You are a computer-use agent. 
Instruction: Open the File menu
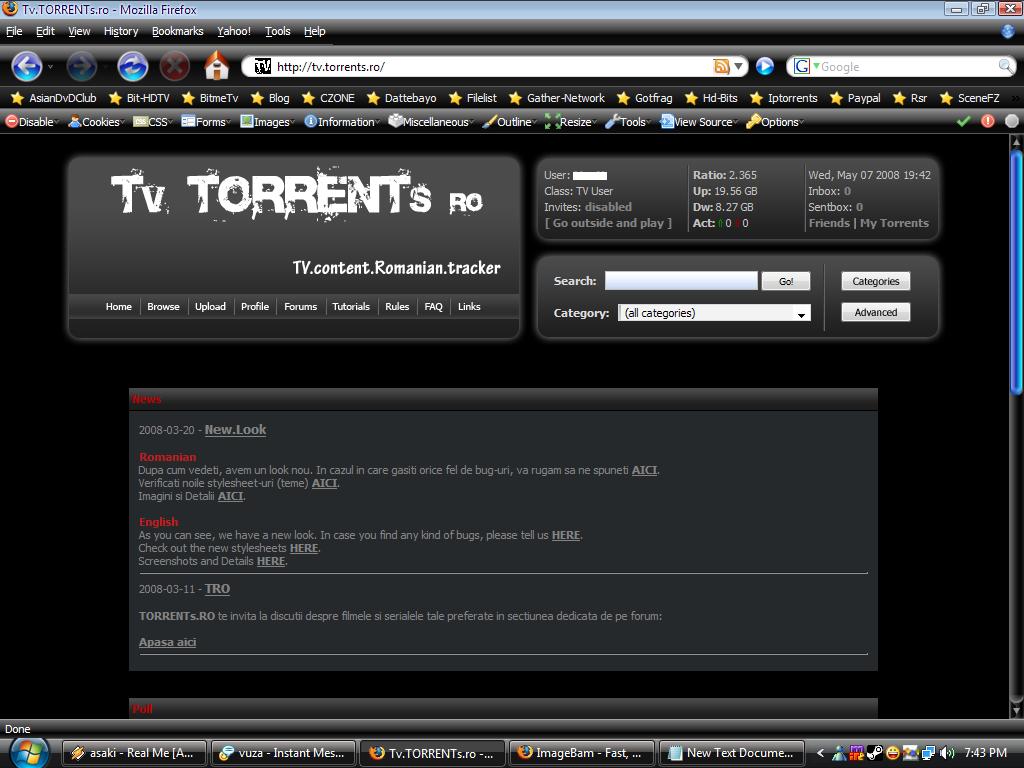tap(14, 31)
